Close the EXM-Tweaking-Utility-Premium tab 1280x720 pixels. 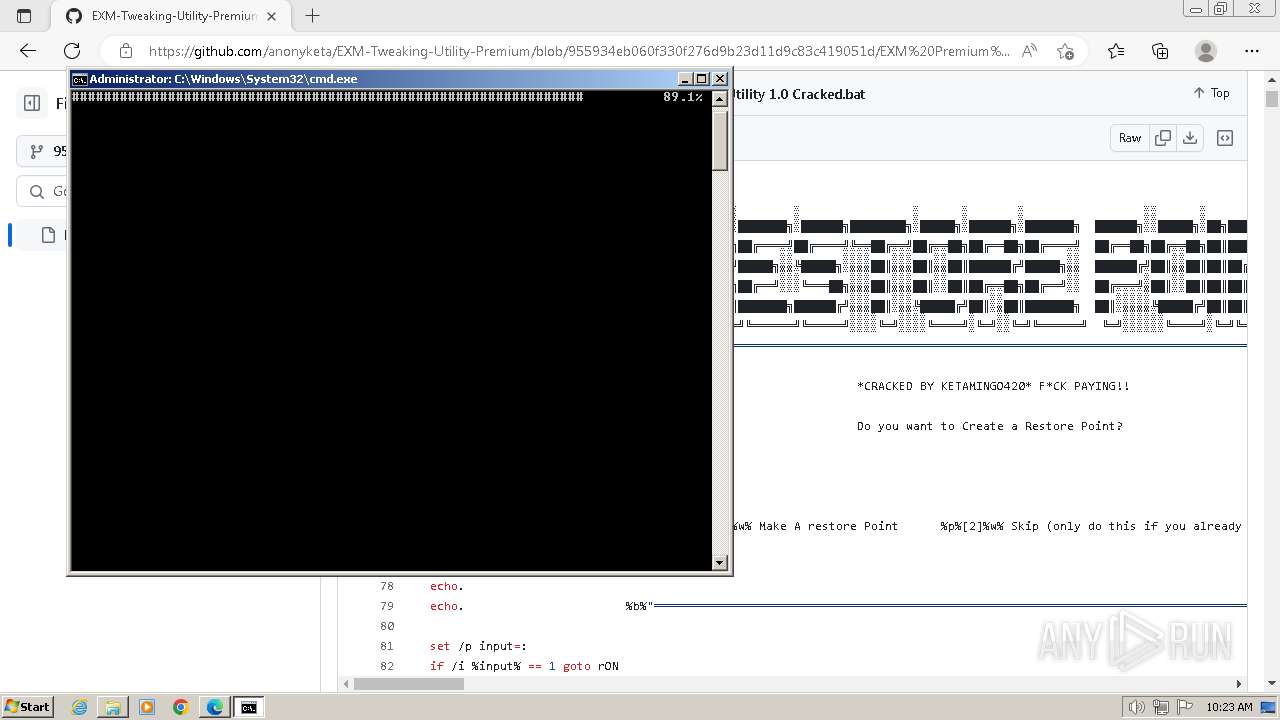(272, 16)
